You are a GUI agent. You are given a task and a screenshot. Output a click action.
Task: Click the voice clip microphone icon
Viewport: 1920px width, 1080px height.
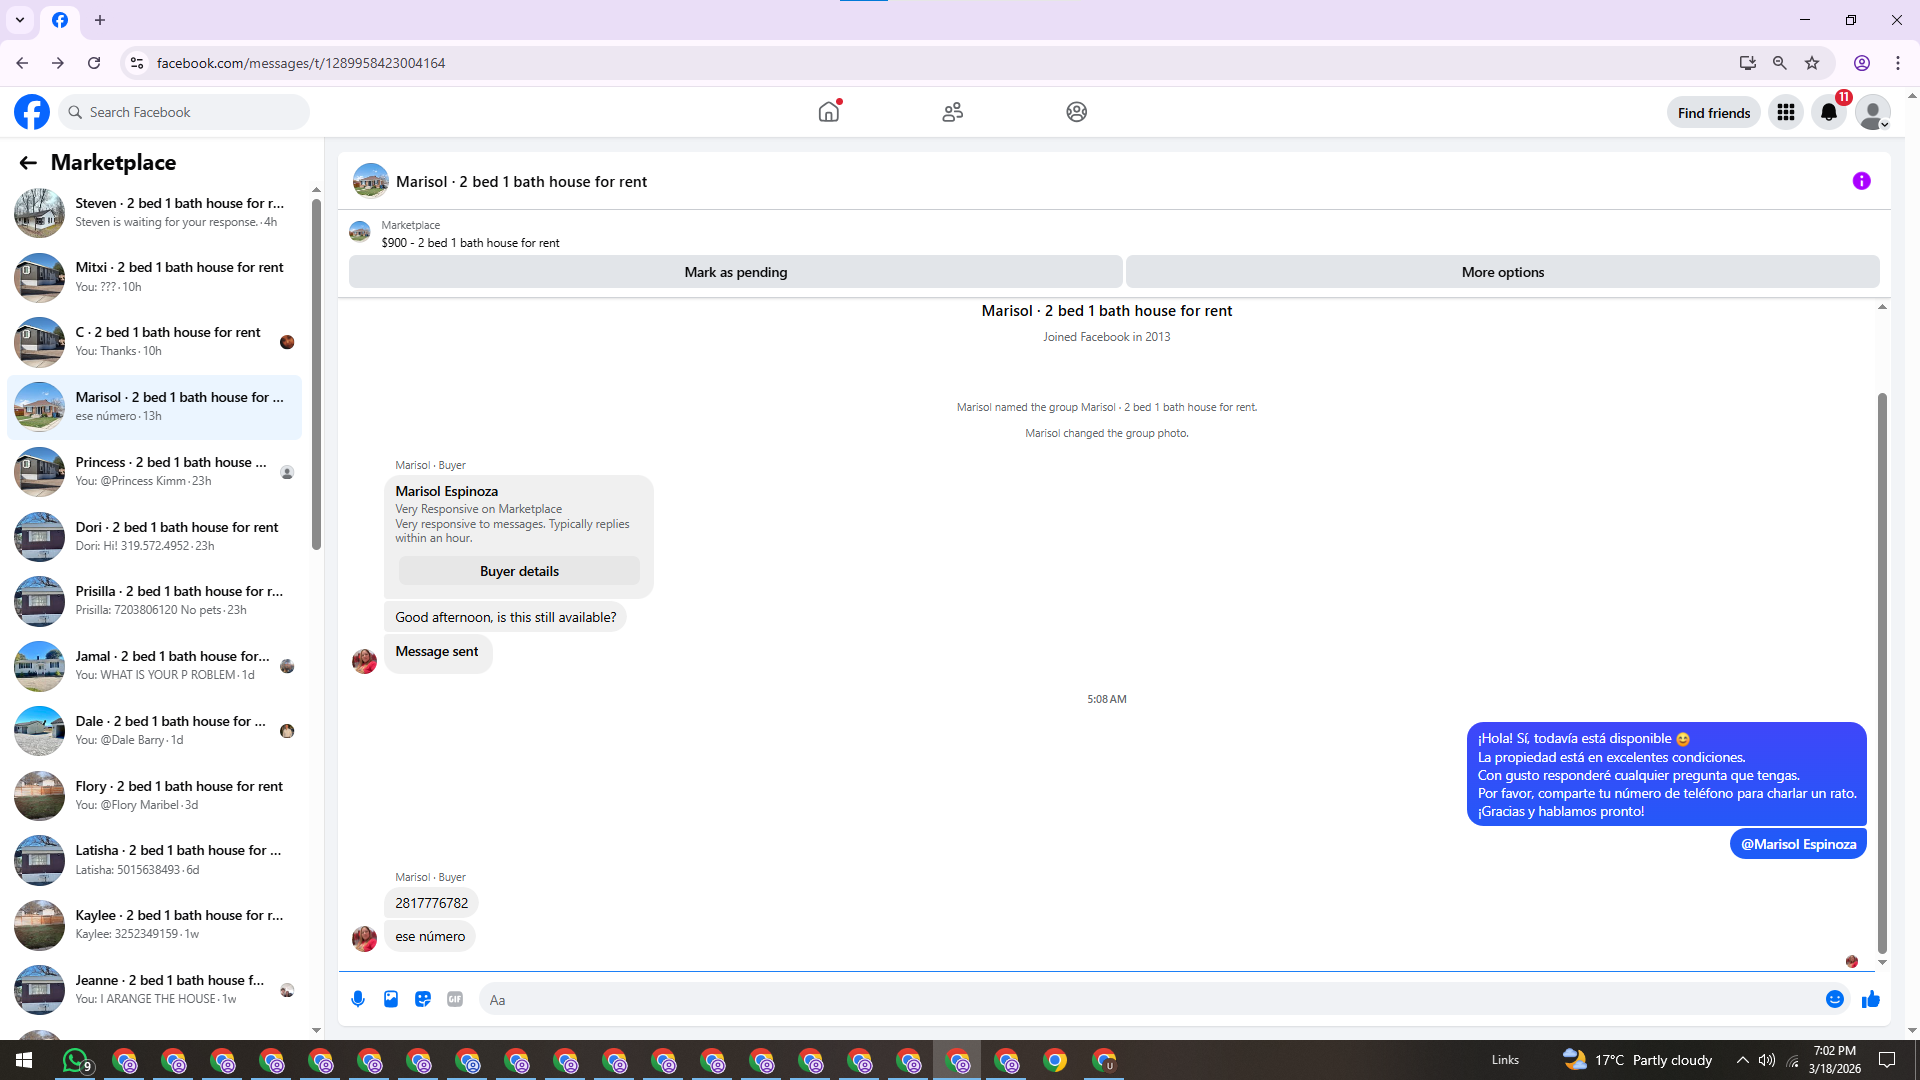358,999
